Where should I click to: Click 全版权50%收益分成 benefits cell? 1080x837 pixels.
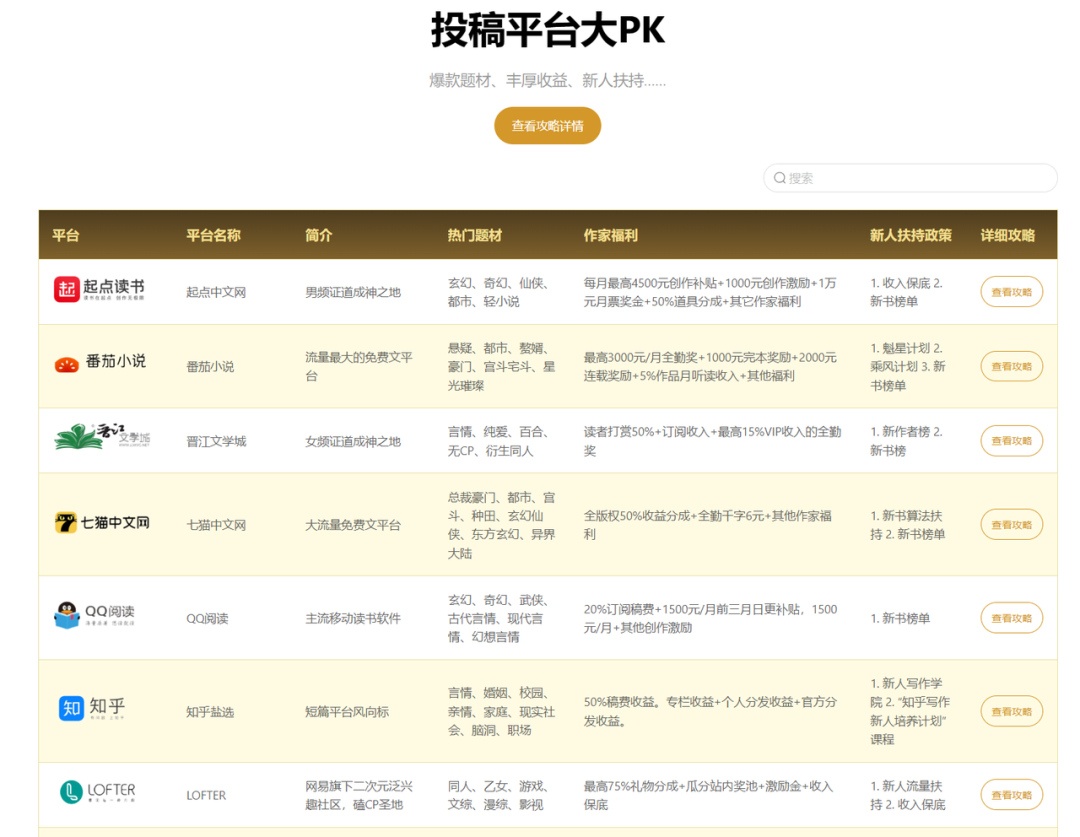click(707, 525)
